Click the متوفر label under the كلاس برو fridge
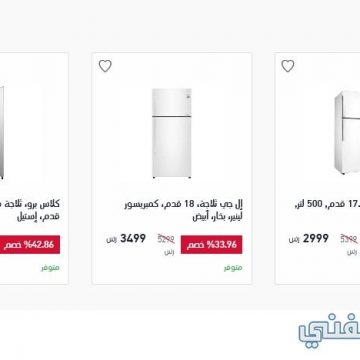 pyautogui.click(x=50, y=268)
